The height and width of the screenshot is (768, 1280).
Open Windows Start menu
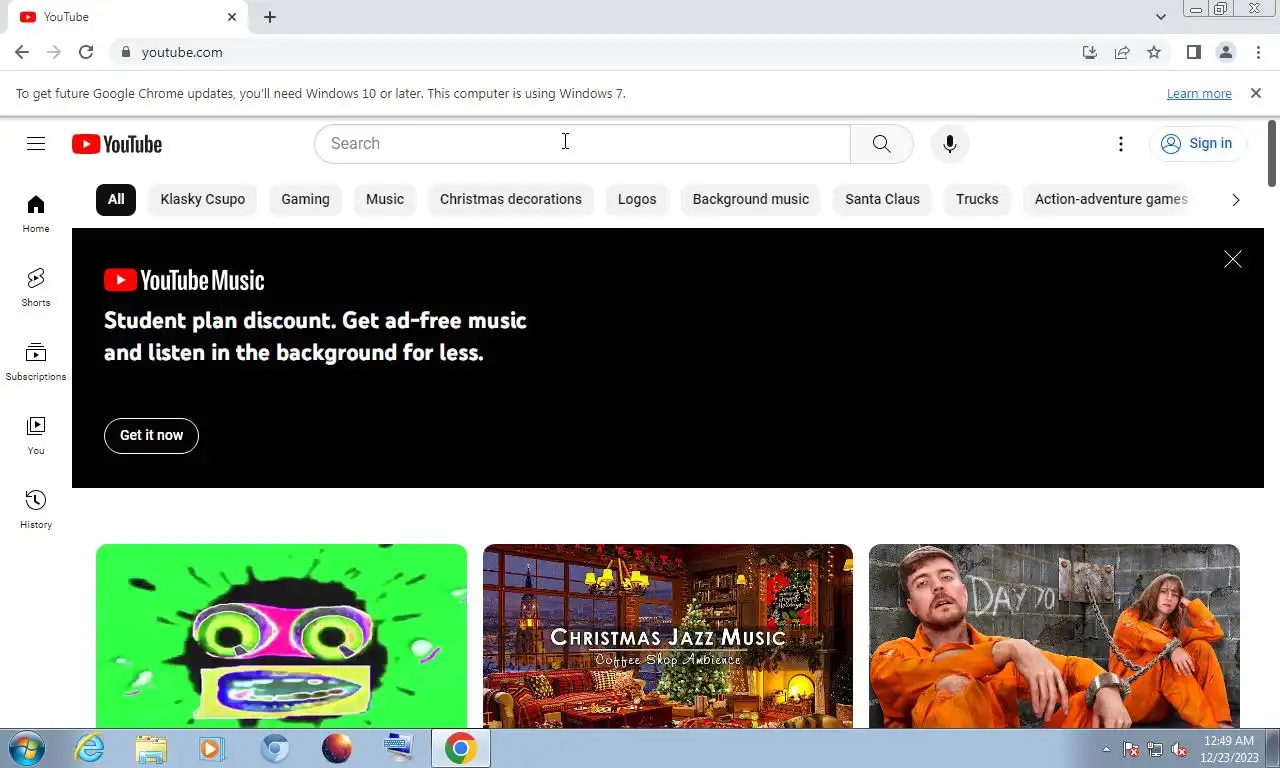point(27,748)
